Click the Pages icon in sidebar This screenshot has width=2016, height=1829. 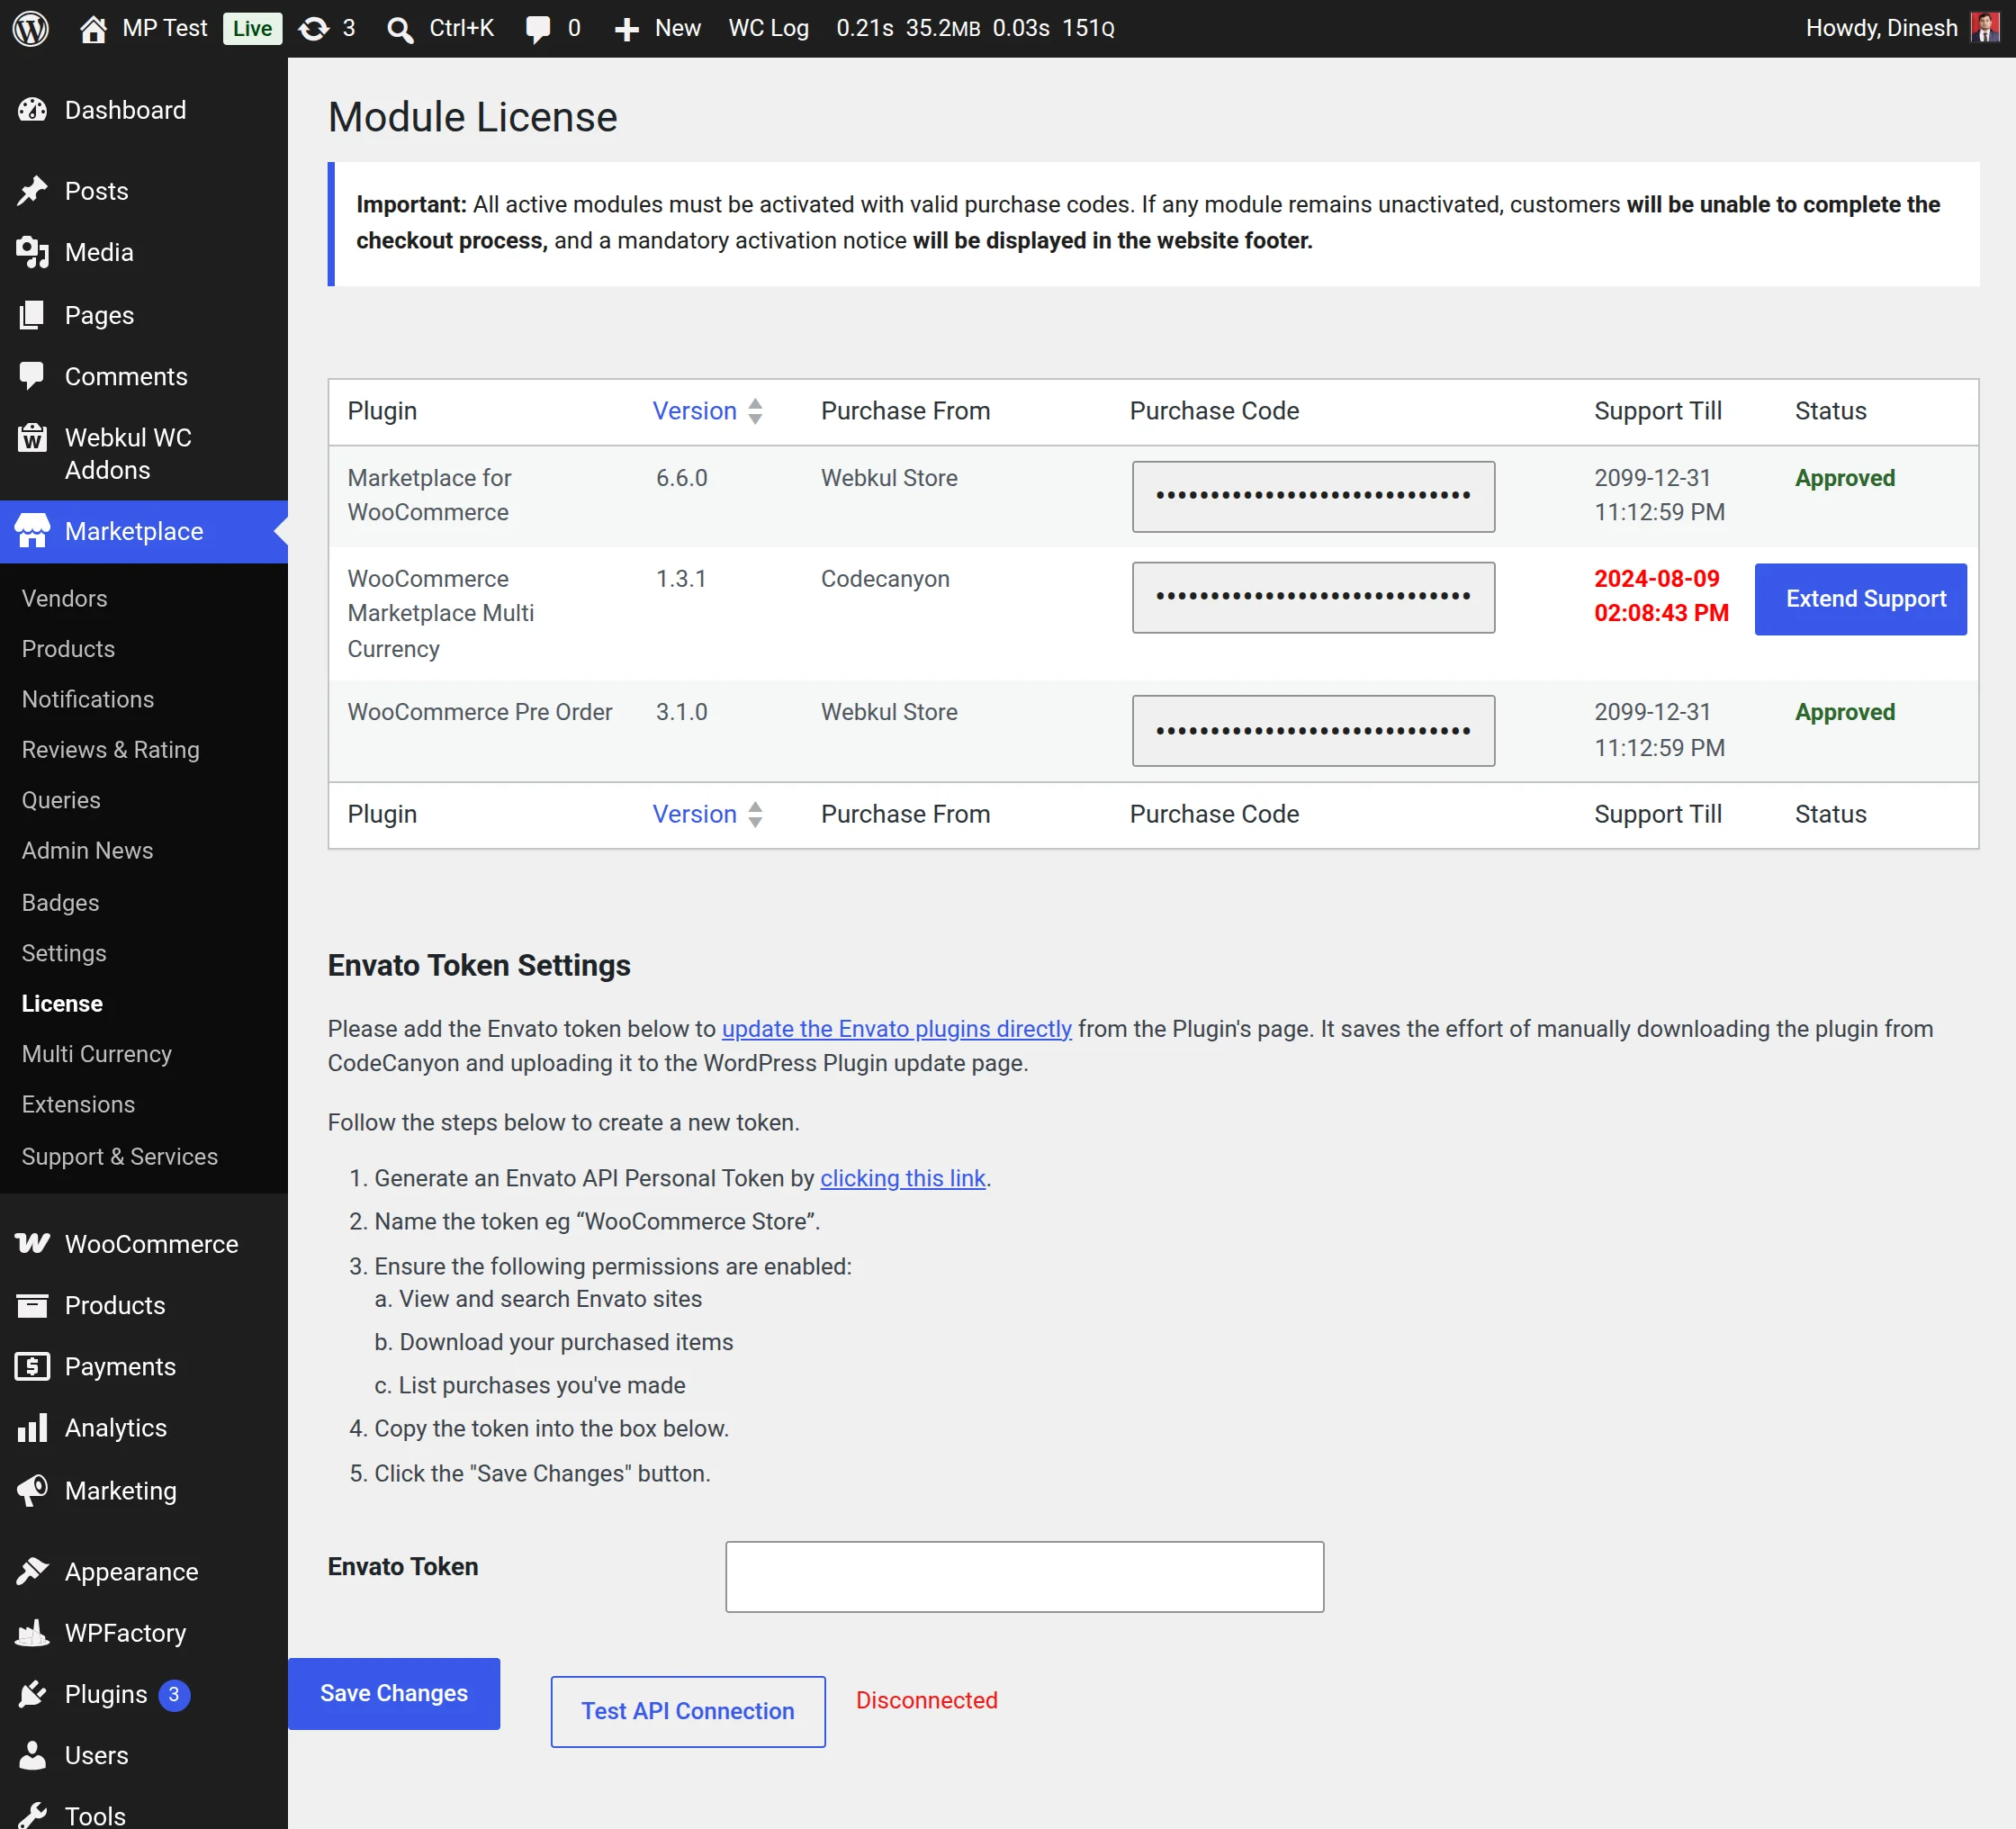[x=32, y=315]
